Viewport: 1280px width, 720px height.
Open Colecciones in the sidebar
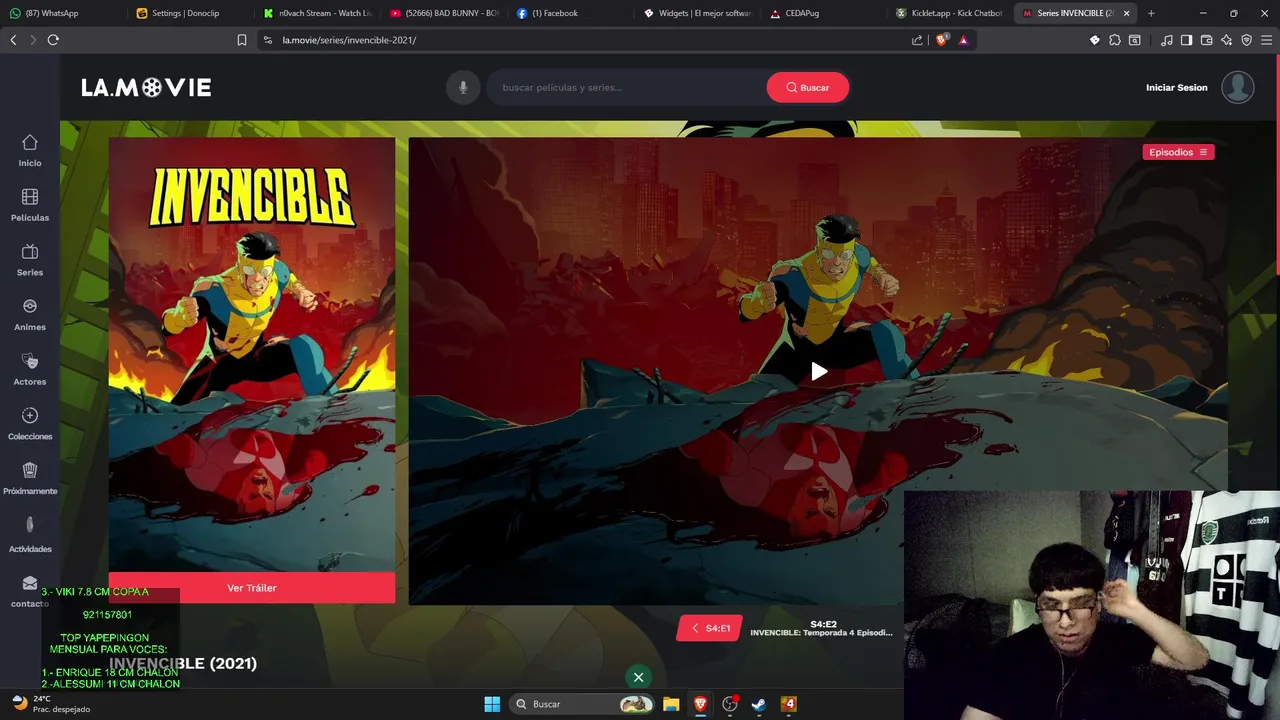click(x=30, y=424)
